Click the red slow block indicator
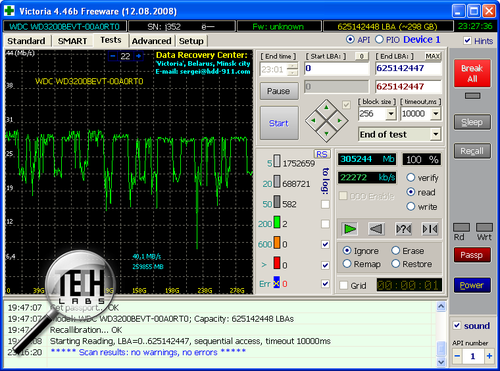500x371 pixels. pyautogui.click(x=277, y=263)
